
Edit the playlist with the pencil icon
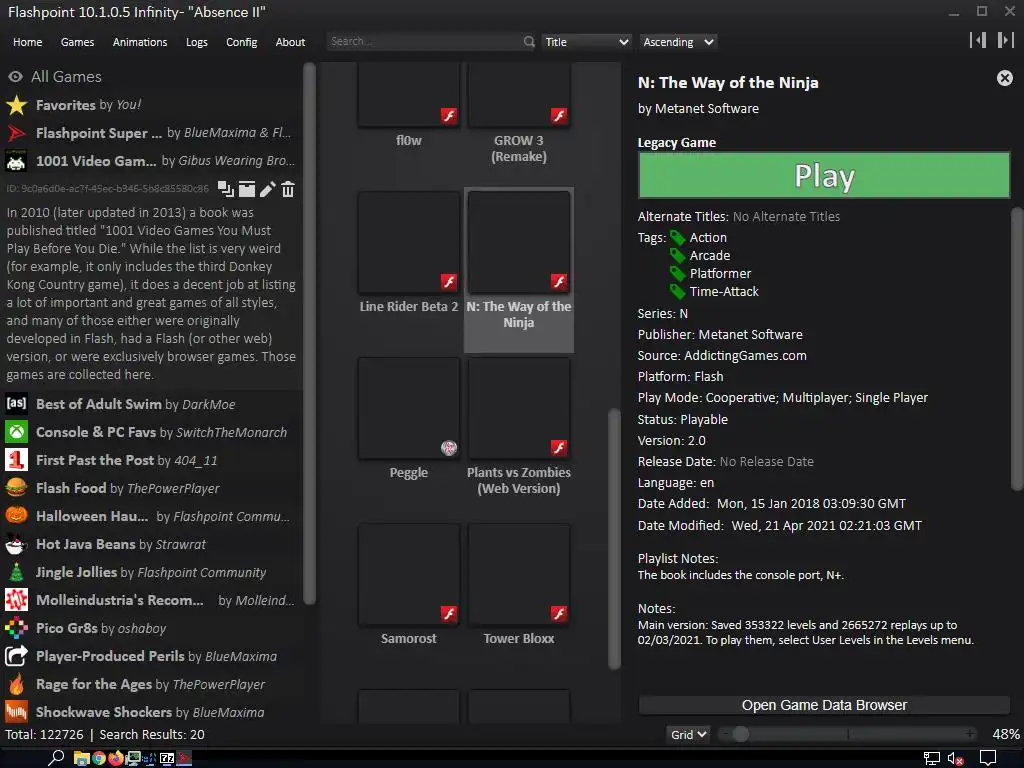coord(267,189)
